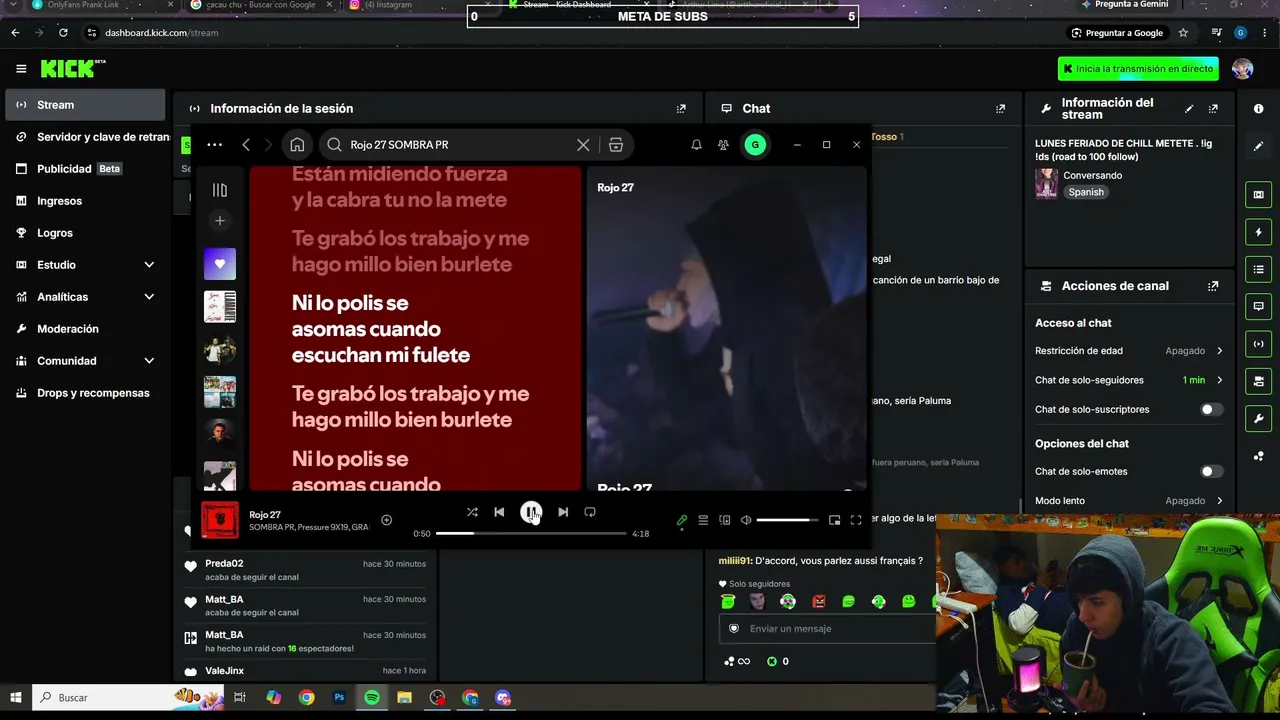This screenshot has height=720, width=1280.
Task: Click the Enviar un mensaje field
Action: (x=828, y=629)
